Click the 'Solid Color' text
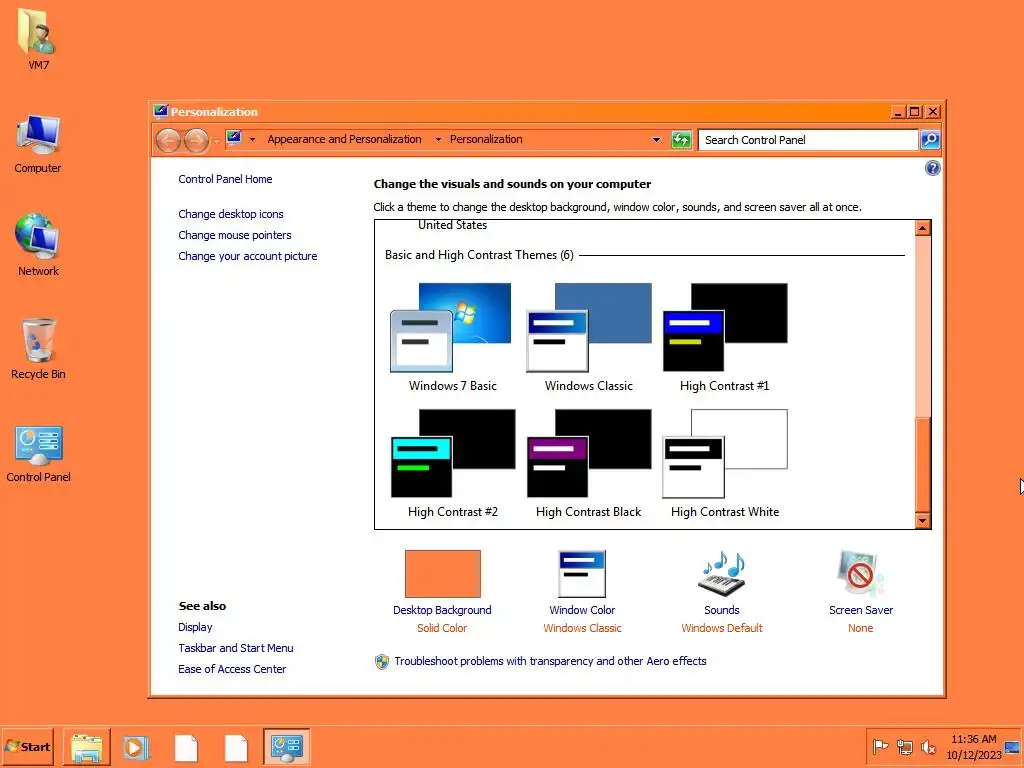 [x=442, y=628]
